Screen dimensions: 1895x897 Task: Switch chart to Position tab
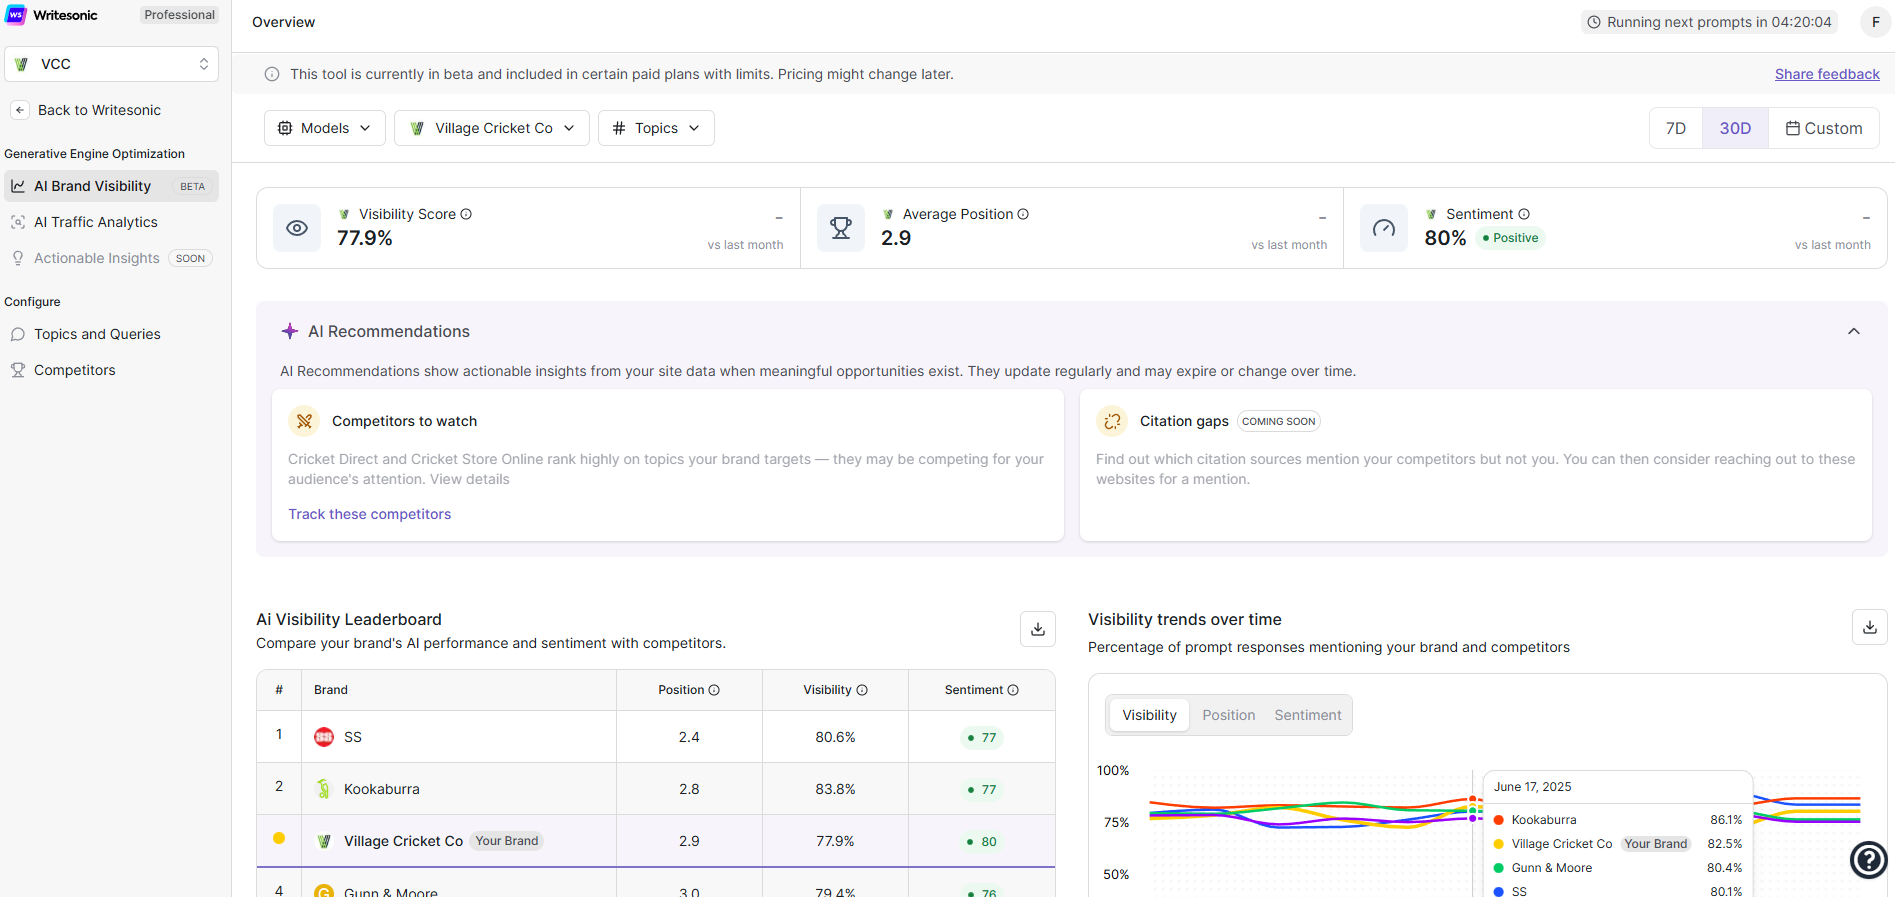(x=1228, y=715)
